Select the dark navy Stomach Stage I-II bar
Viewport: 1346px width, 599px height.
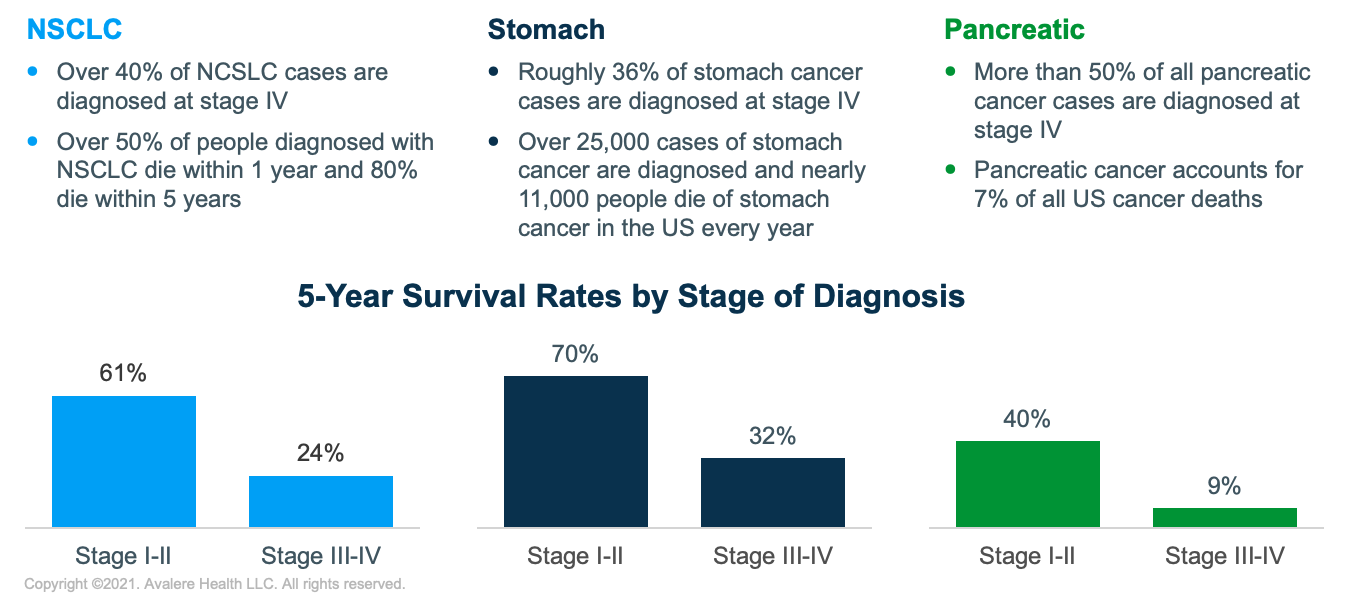pyautogui.click(x=576, y=451)
